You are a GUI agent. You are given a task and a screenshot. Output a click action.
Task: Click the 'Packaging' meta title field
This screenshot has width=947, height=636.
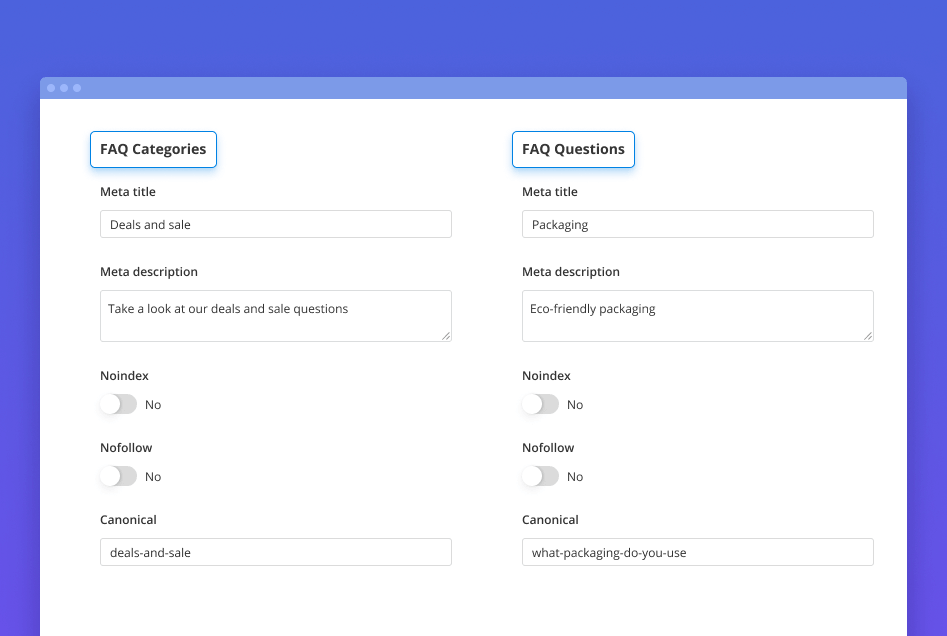697,224
